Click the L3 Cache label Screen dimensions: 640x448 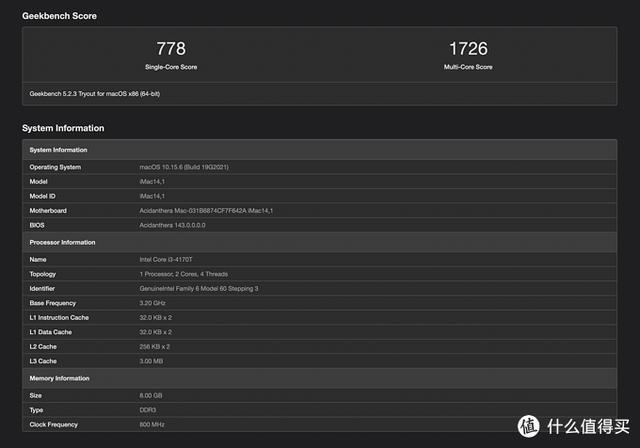tap(43, 361)
